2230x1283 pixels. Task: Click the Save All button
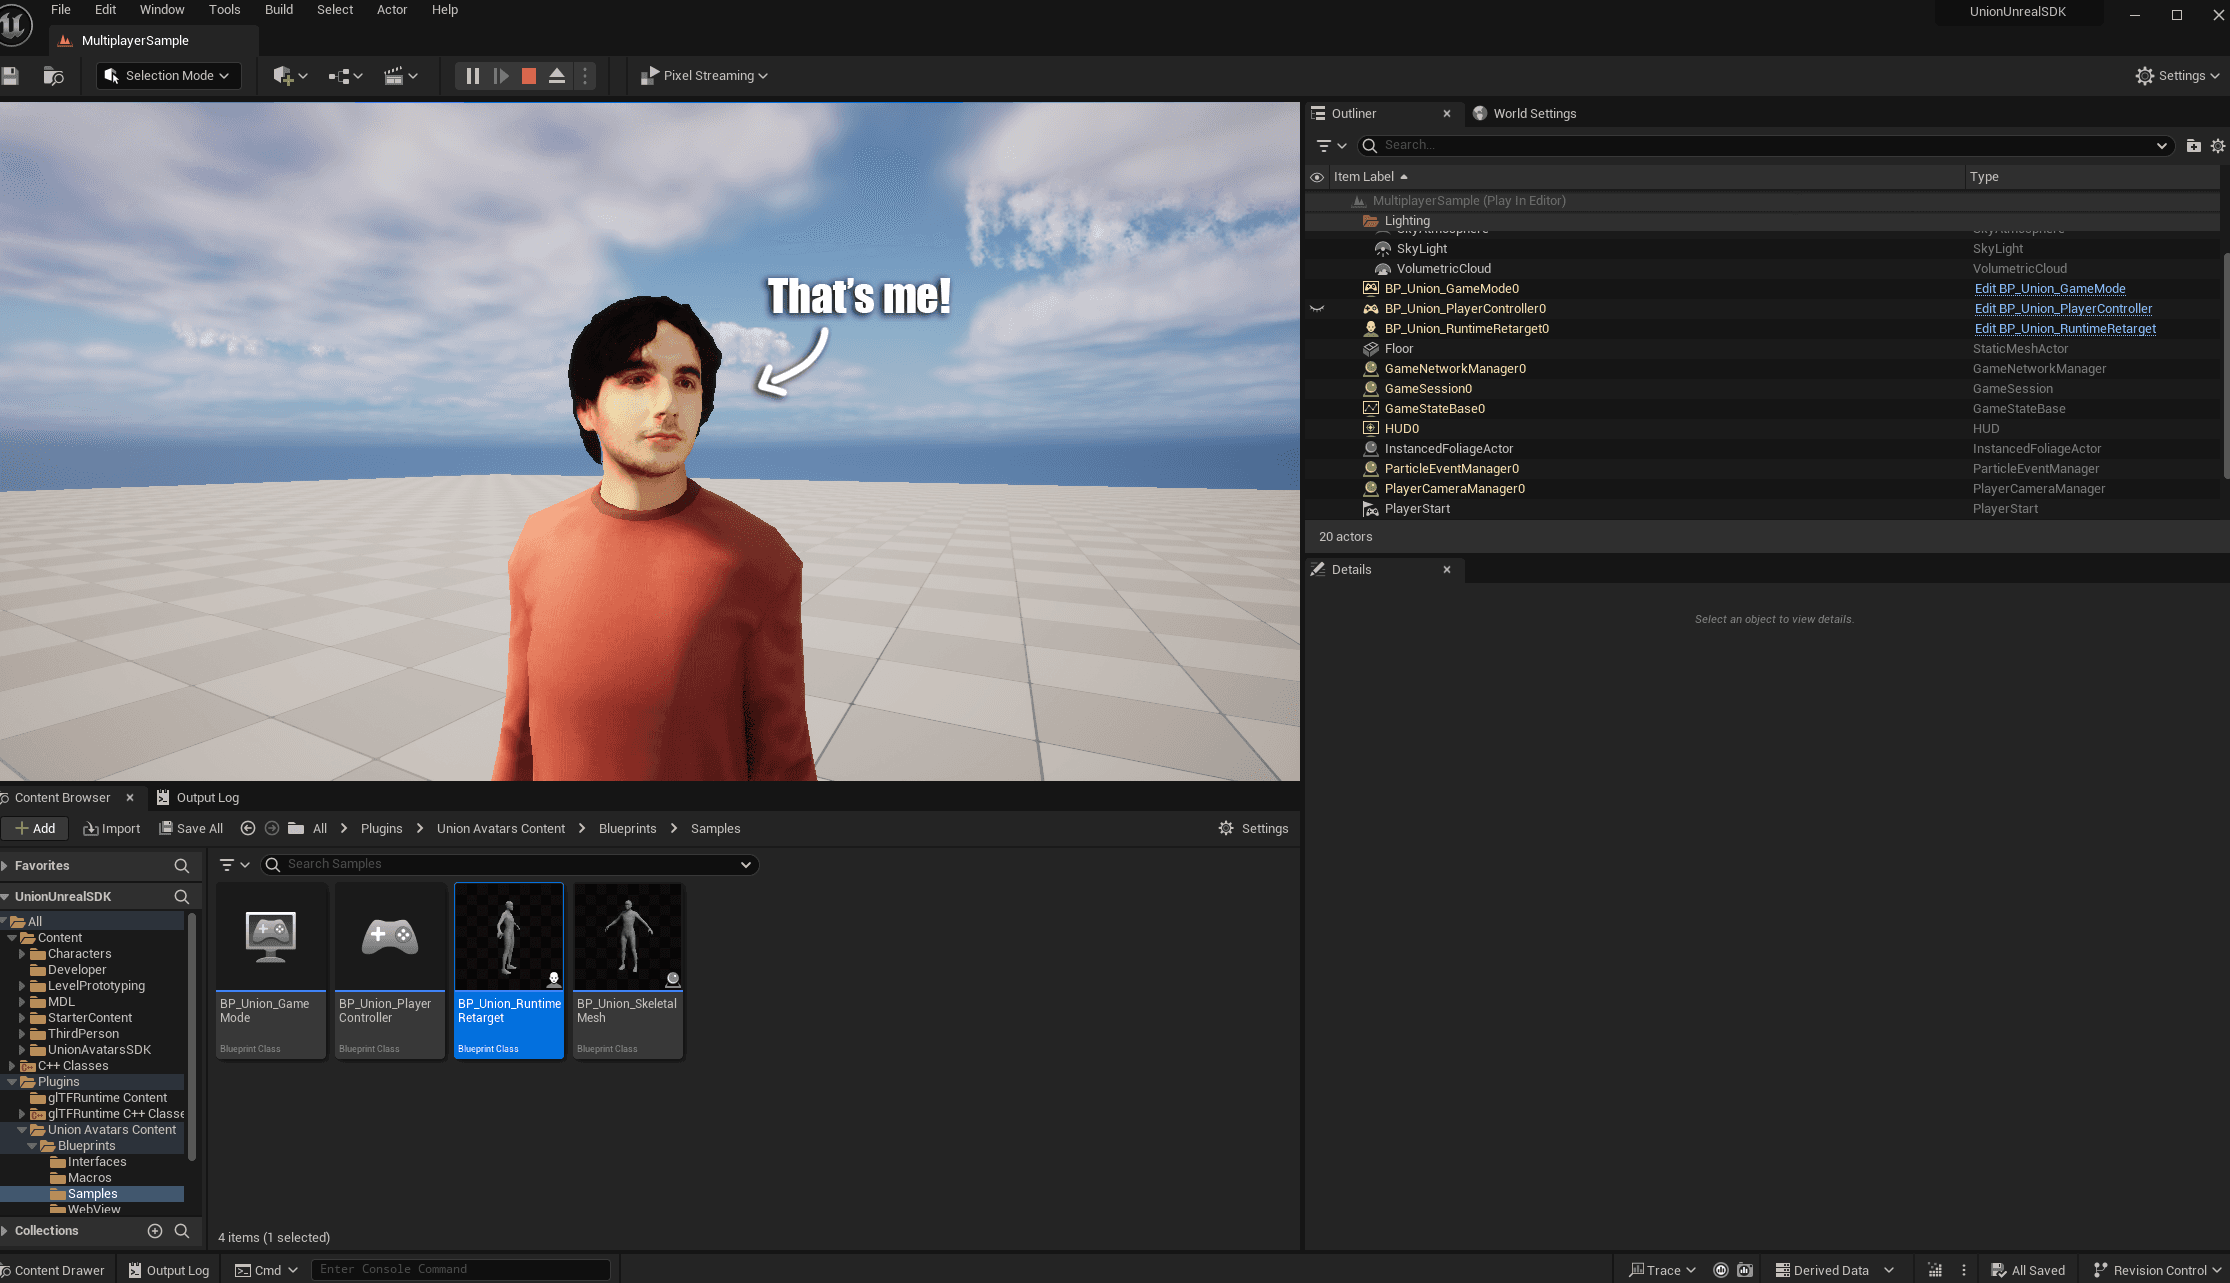pyautogui.click(x=191, y=829)
